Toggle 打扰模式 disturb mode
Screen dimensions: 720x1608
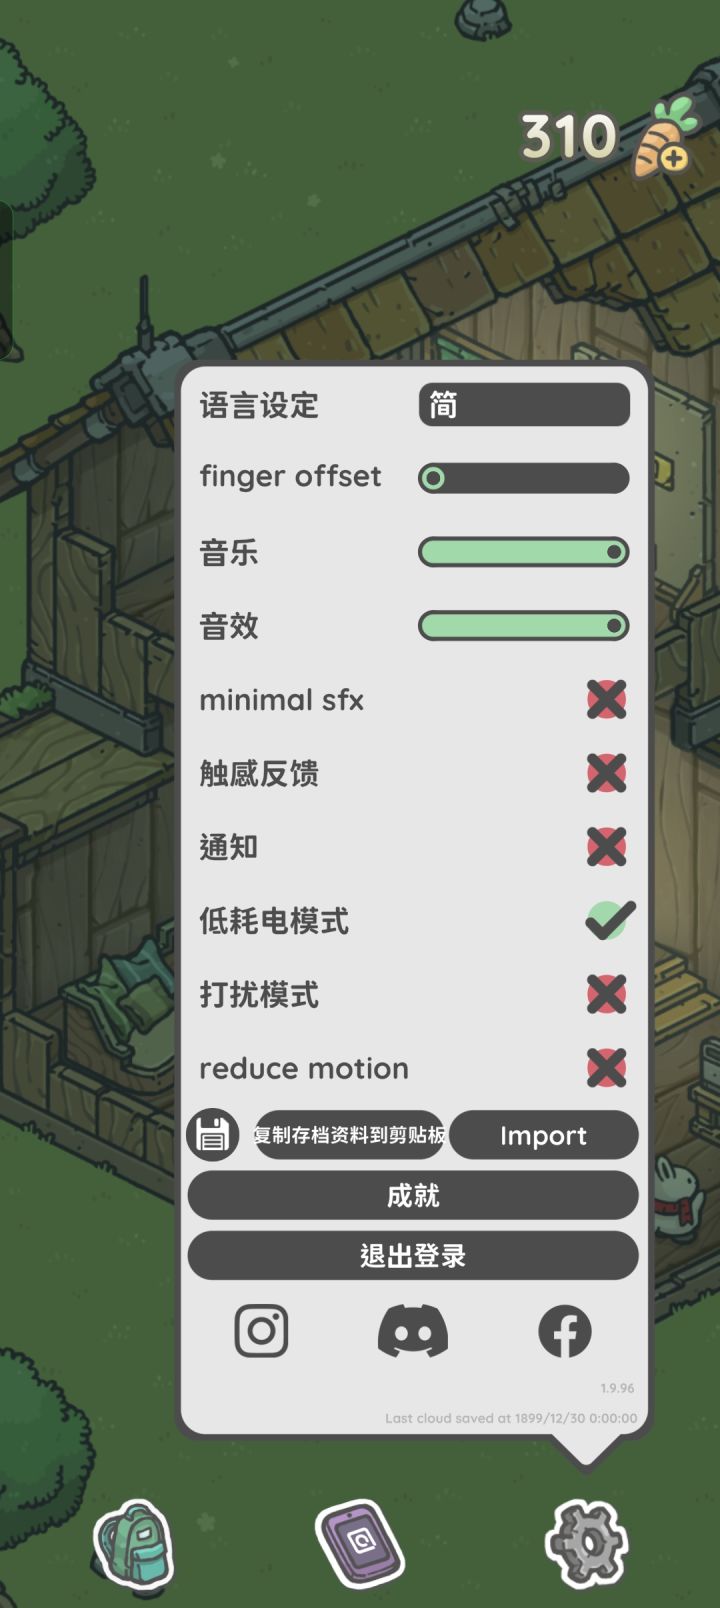[606, 994]
